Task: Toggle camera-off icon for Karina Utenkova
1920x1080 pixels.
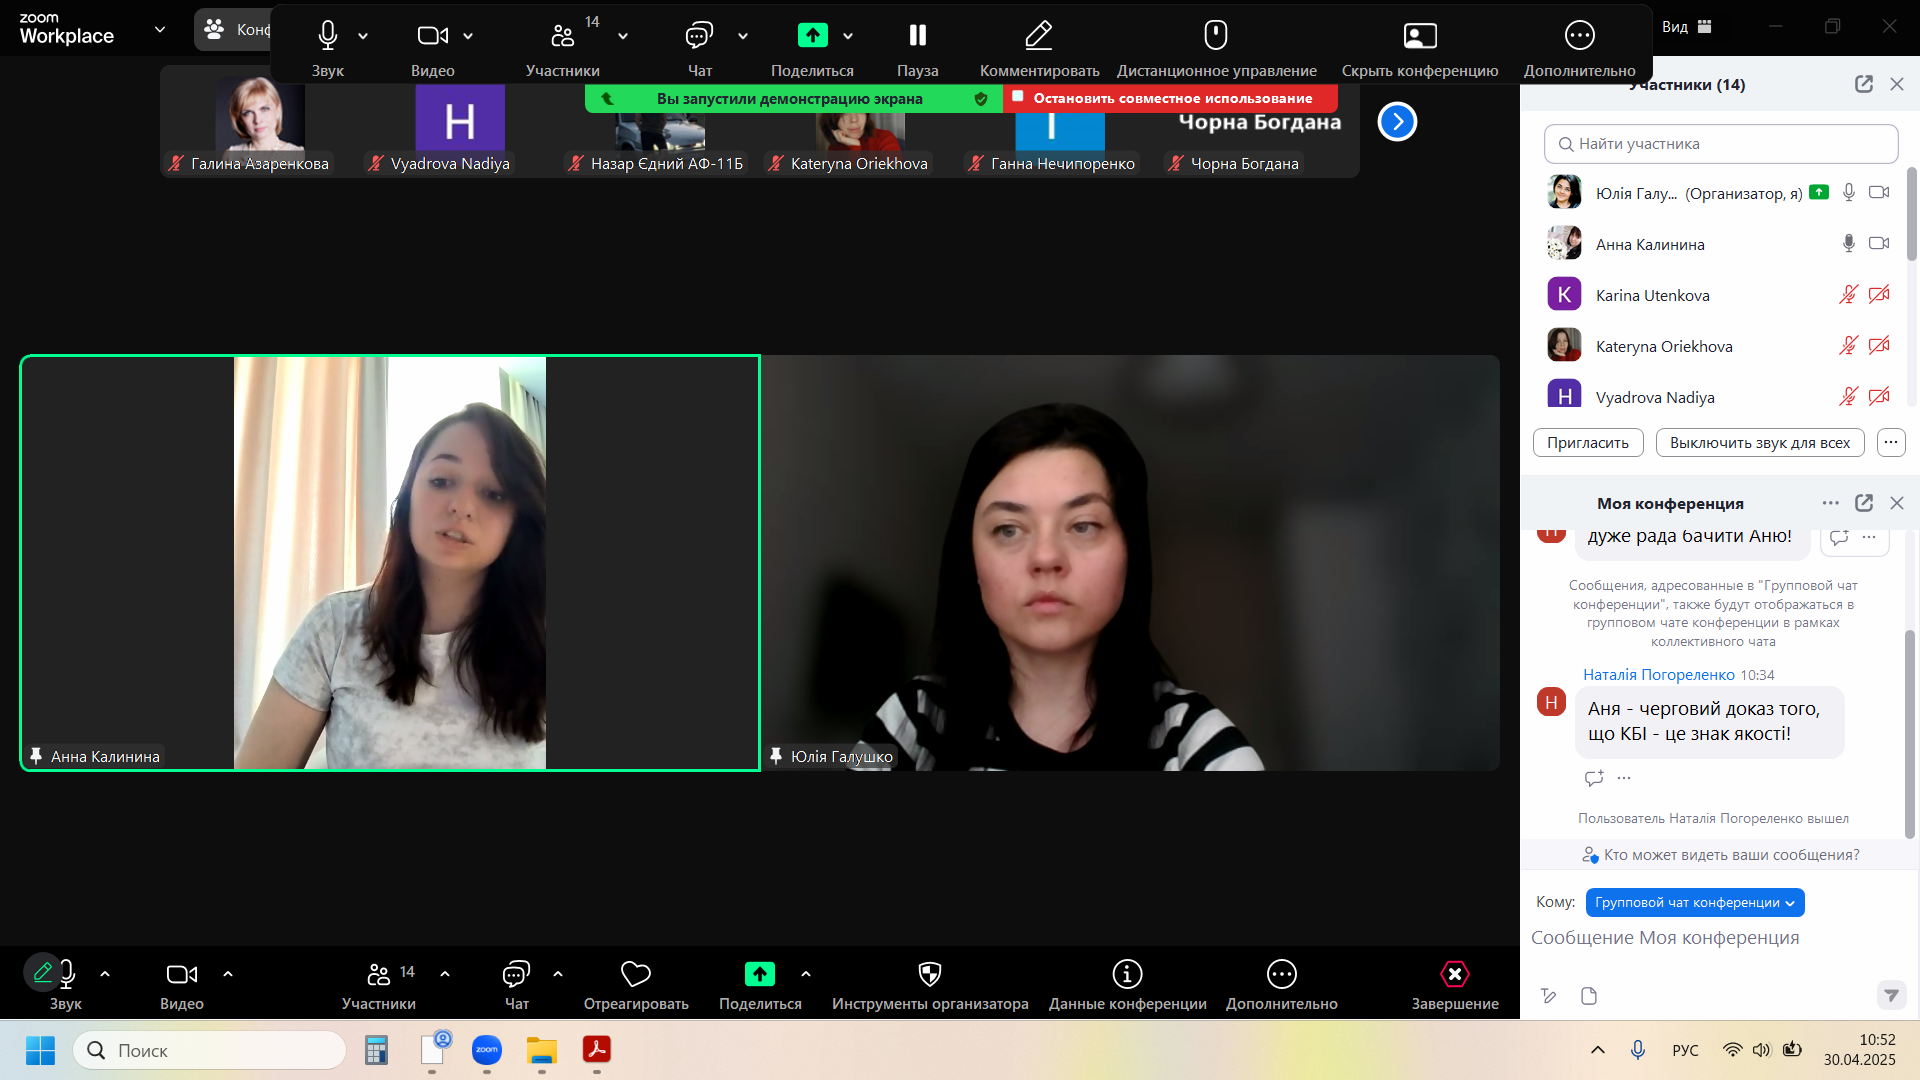Action: pos(1879,294)
